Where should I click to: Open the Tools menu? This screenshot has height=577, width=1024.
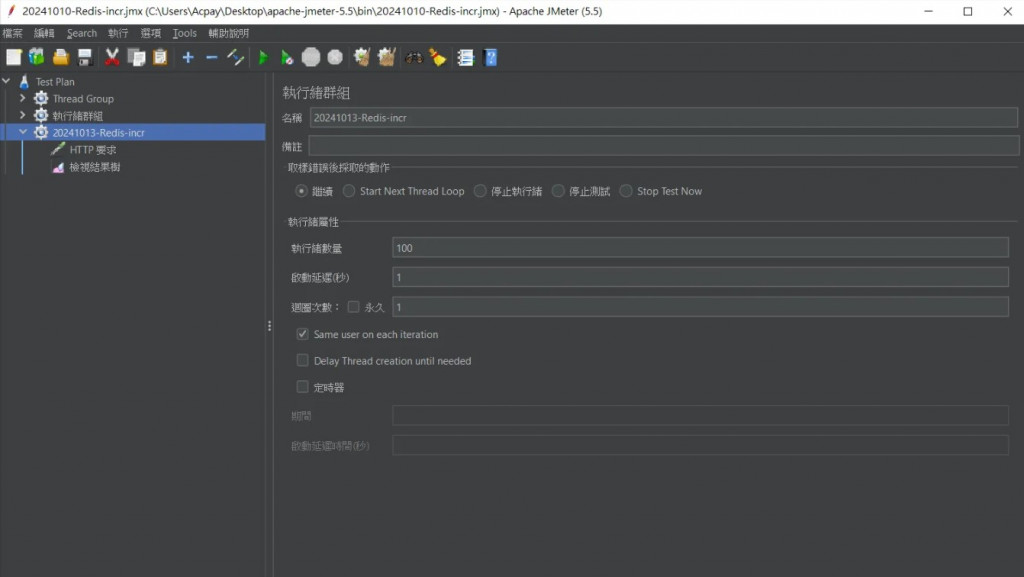pos(185,33)
